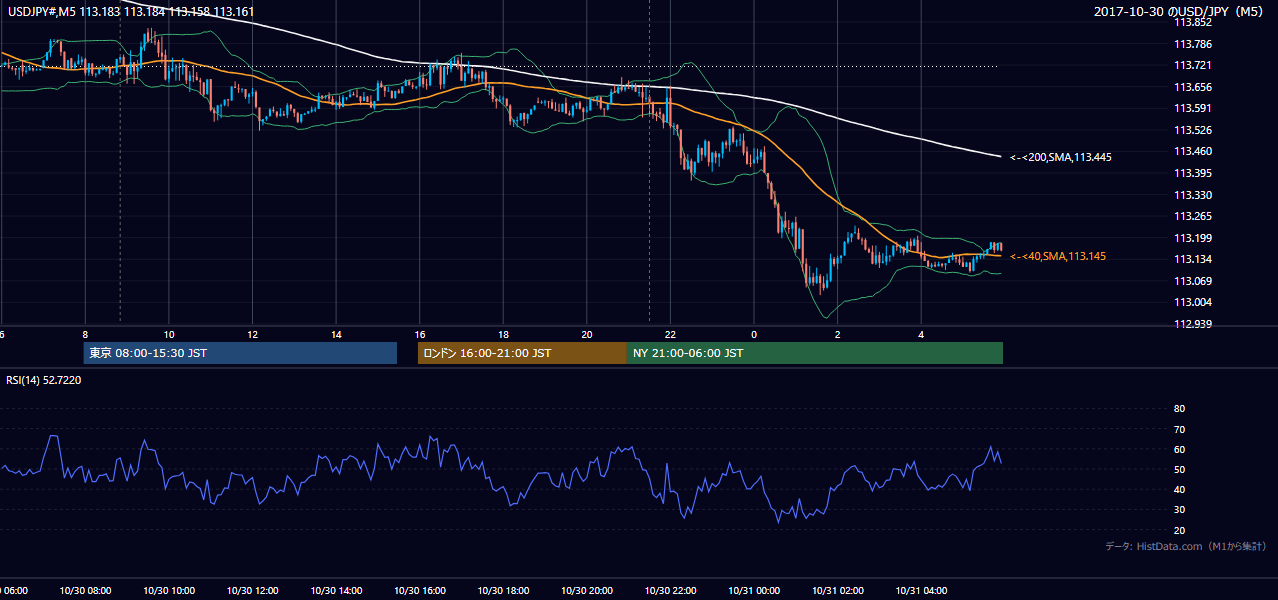Screen dimensions: 1278x600
Task: Click the 10/30 14:00 time axis label
Action: (336, 591)
